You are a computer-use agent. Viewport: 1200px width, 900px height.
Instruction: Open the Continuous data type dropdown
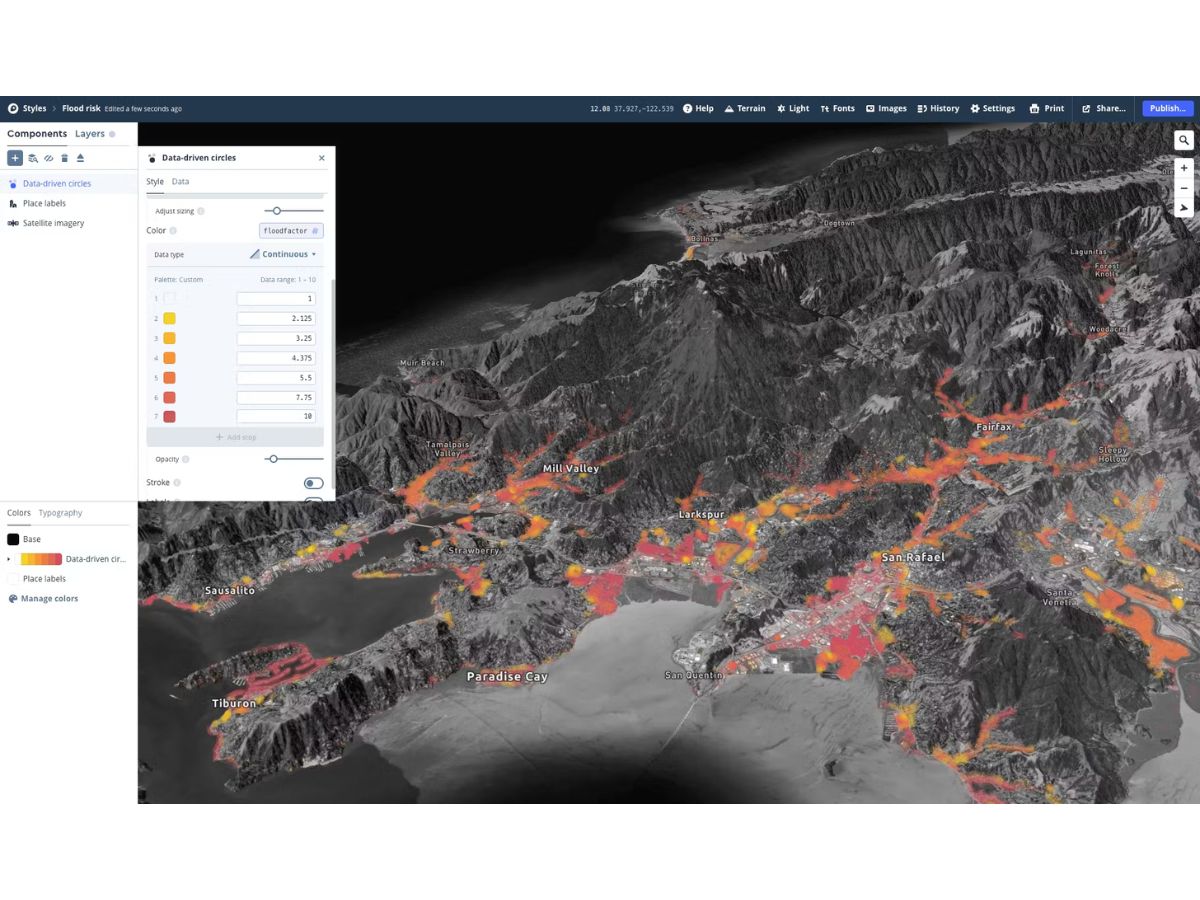[x=284, y=254]
